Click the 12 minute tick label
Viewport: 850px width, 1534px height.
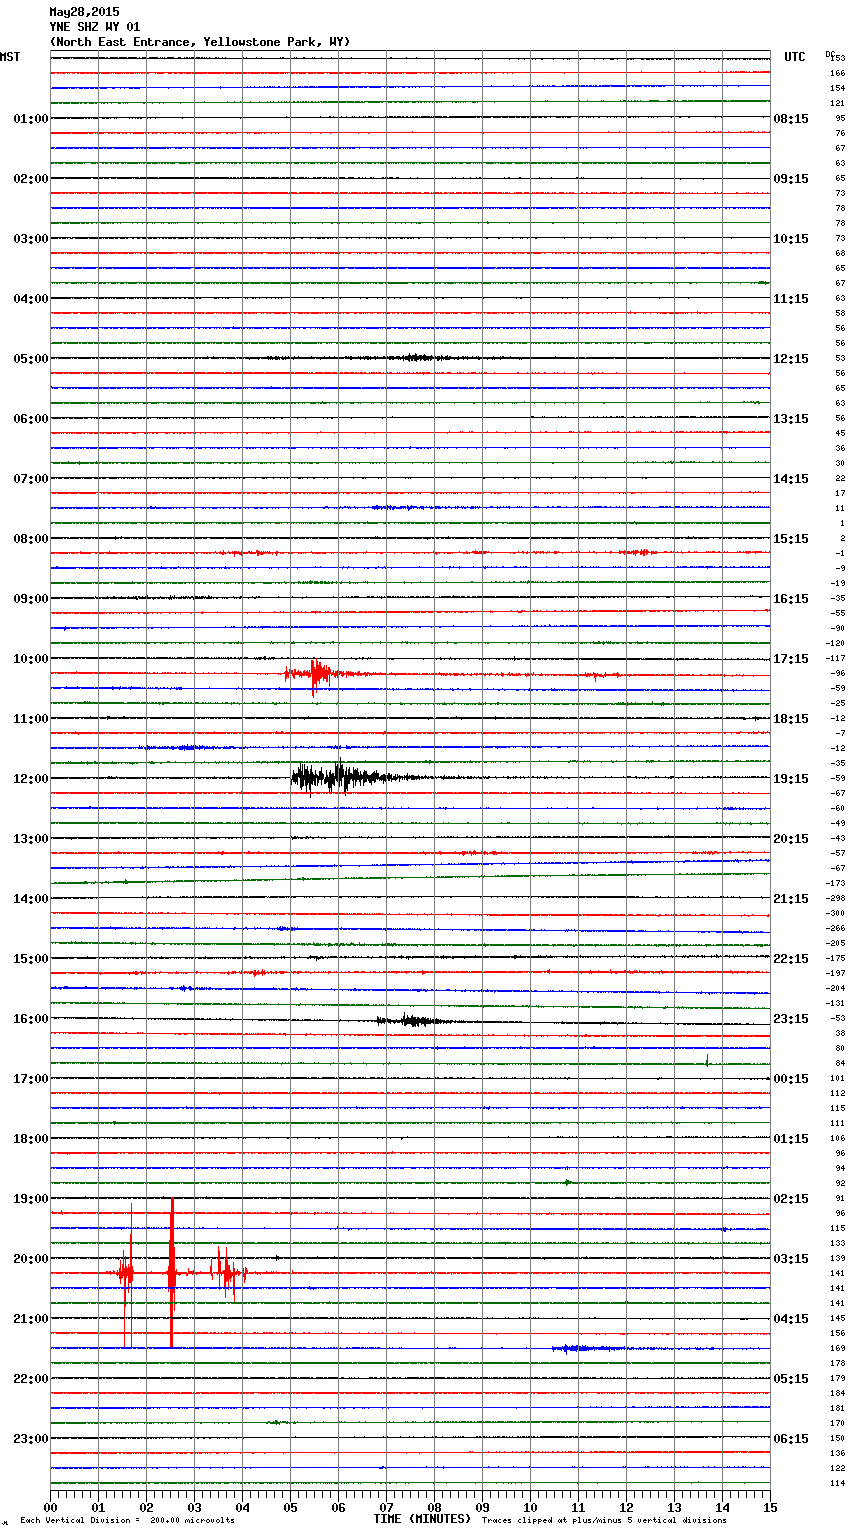626,1507
